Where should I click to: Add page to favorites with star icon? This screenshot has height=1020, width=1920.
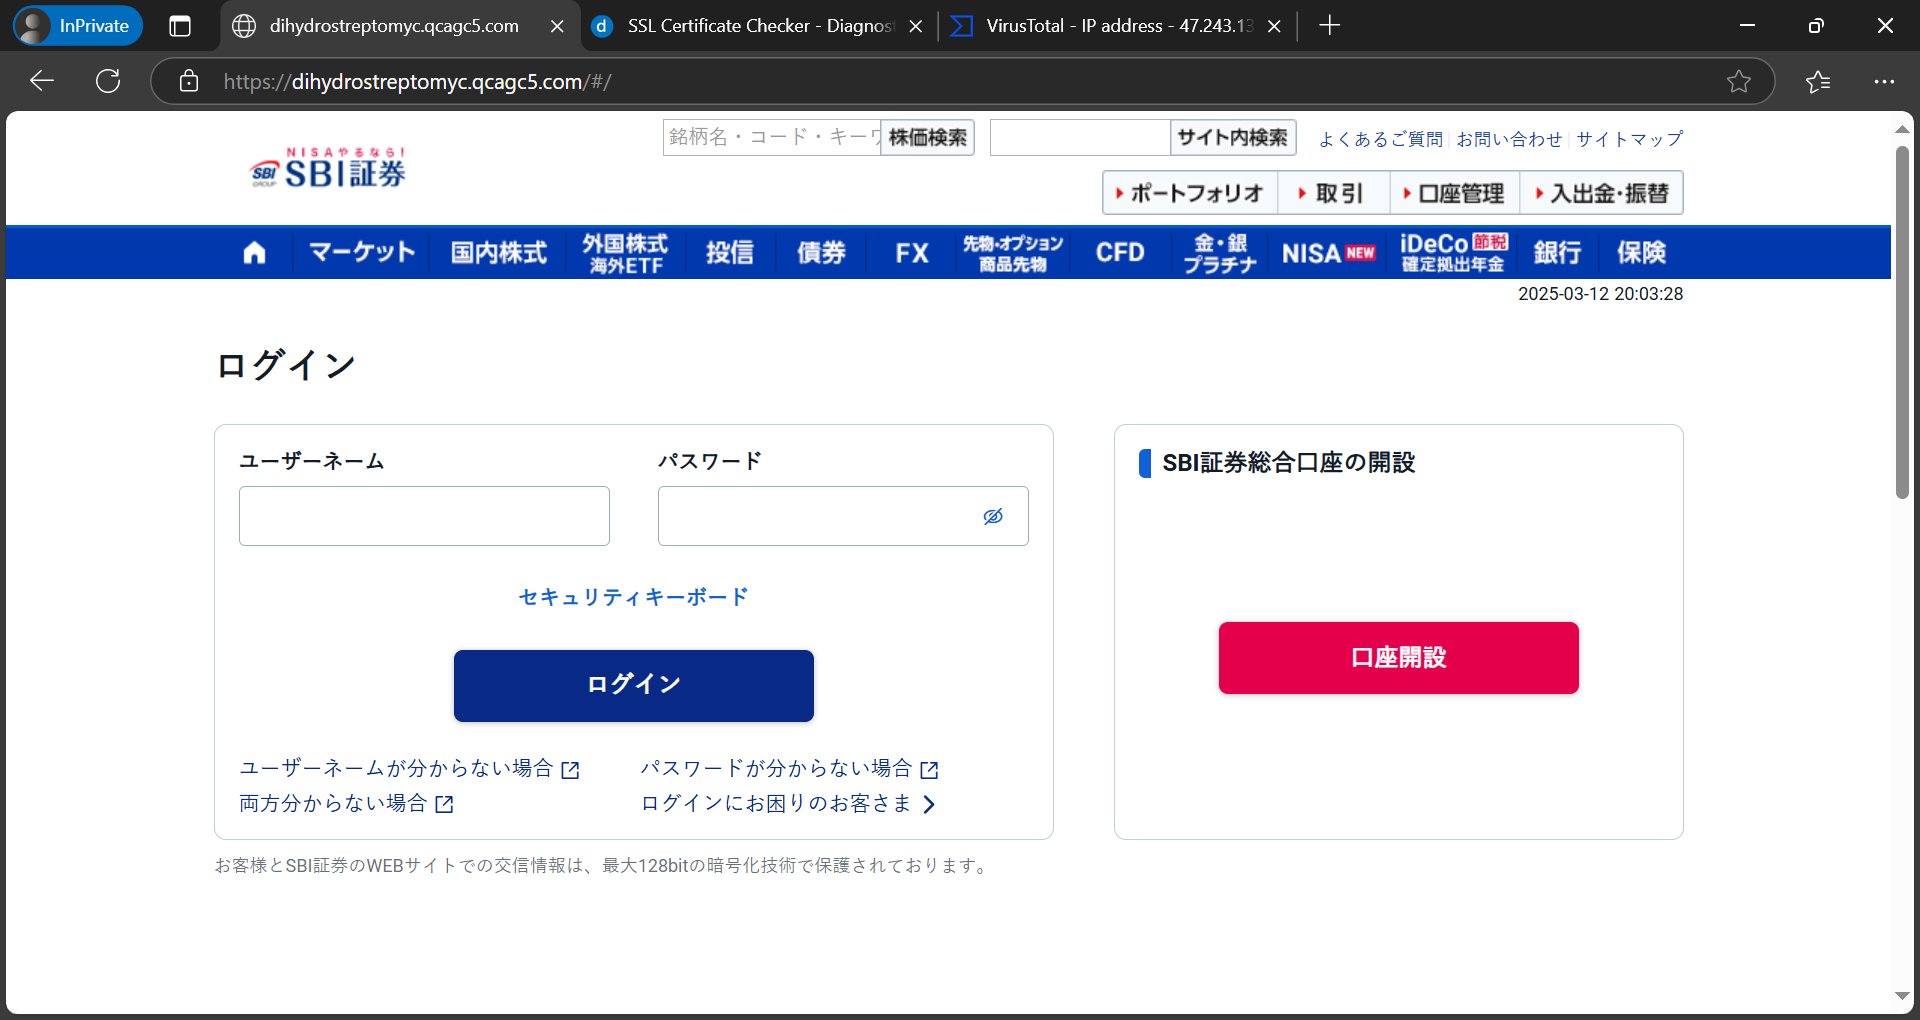pos(1739,81)
